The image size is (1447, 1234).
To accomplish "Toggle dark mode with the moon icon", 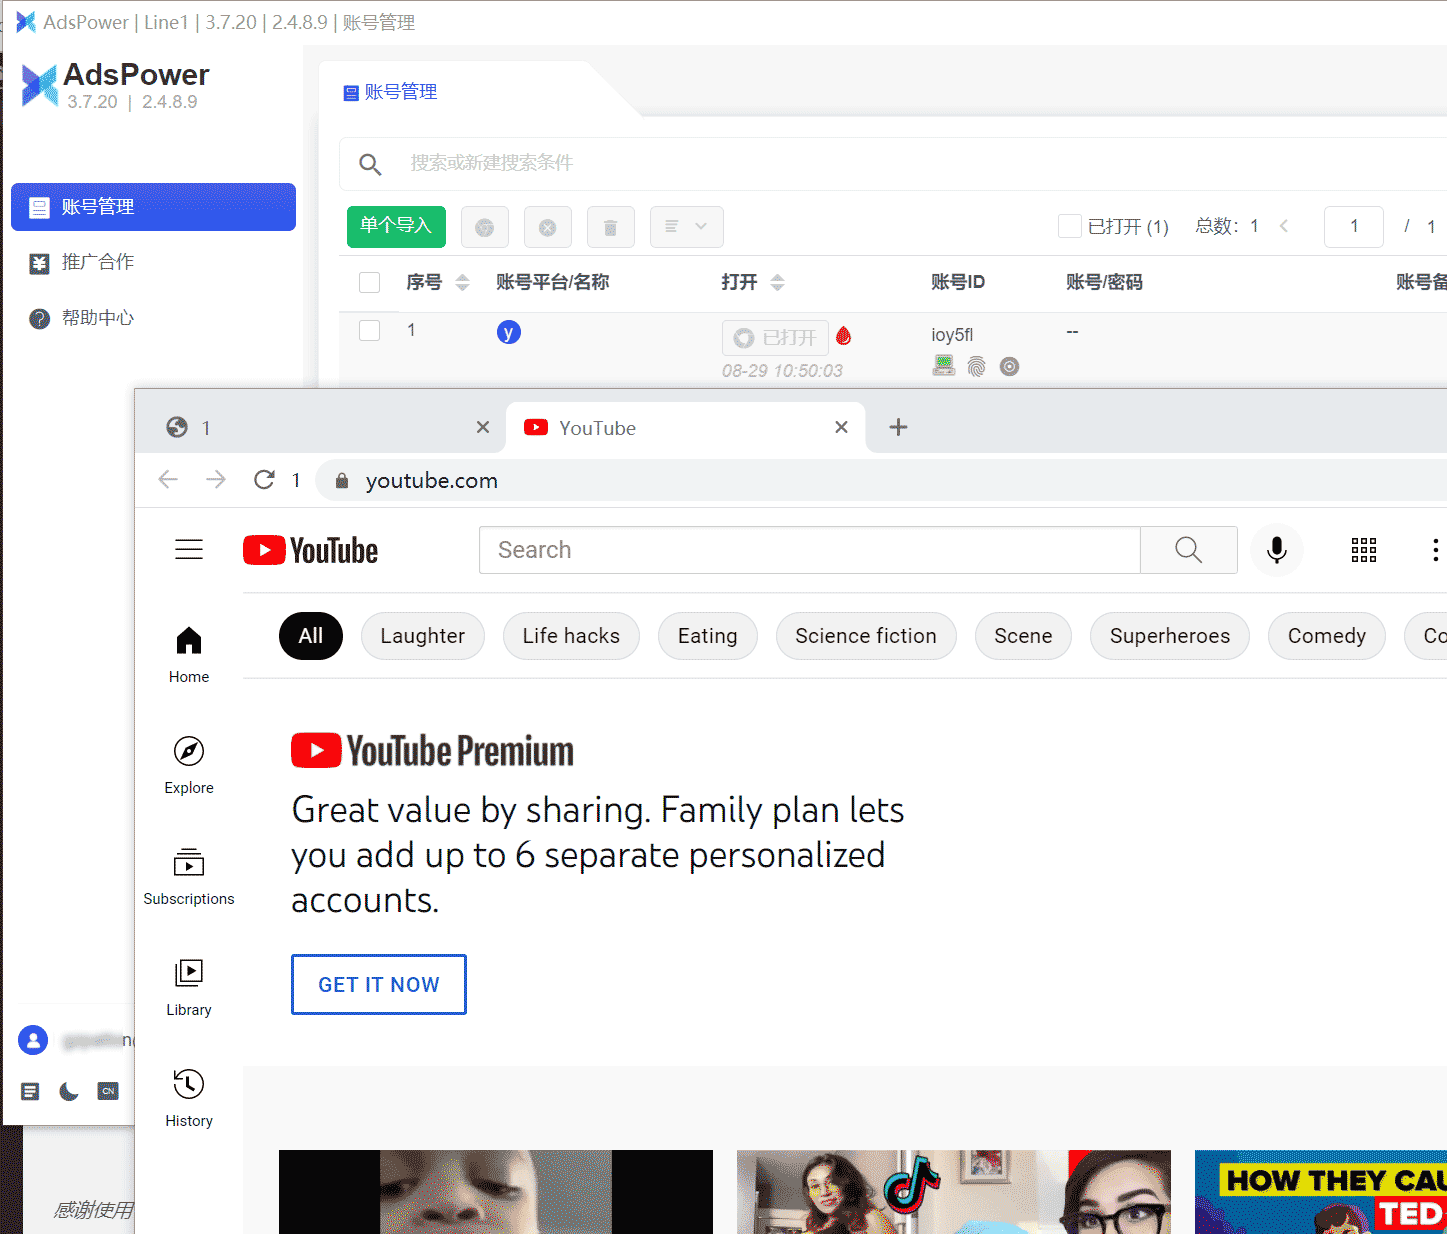I will click(x=68, y=1091).
